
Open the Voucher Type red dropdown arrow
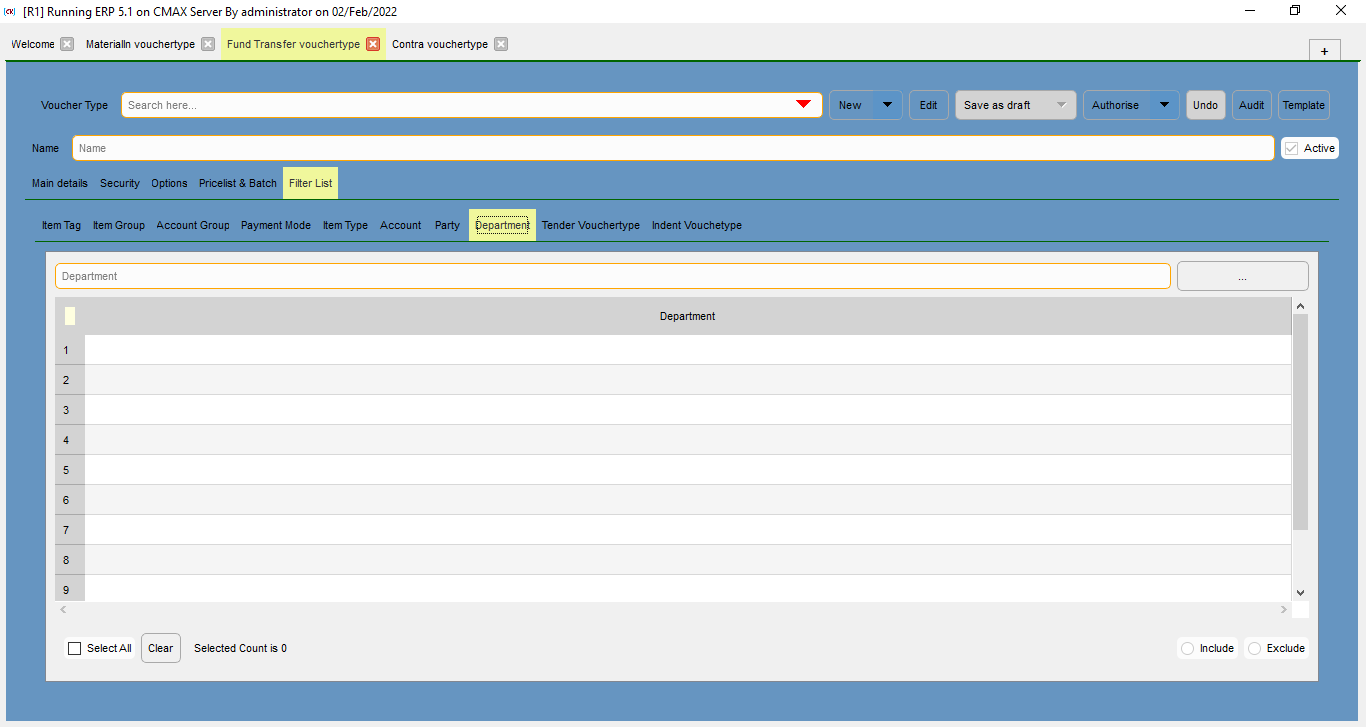coord(803,105)
